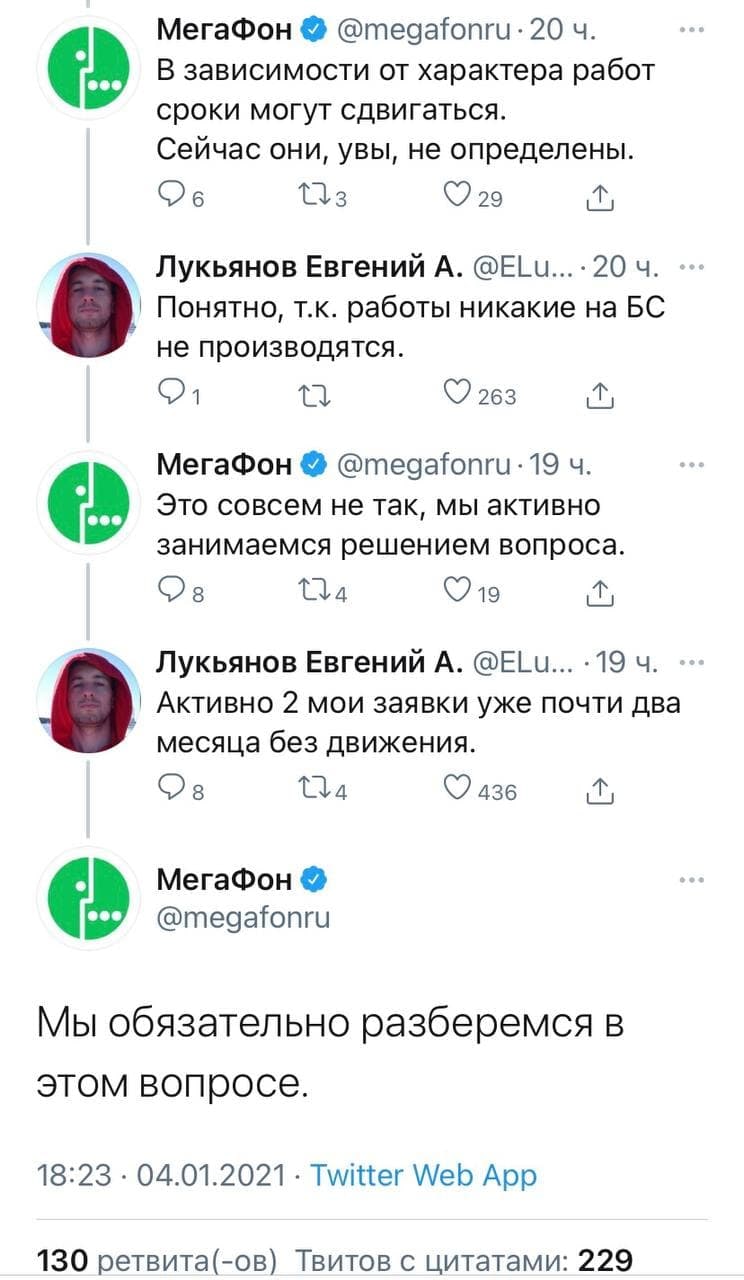Open the @megafonru handle under the main tweet
This screenshot has width=744, height=1280.
coord(243,917)
